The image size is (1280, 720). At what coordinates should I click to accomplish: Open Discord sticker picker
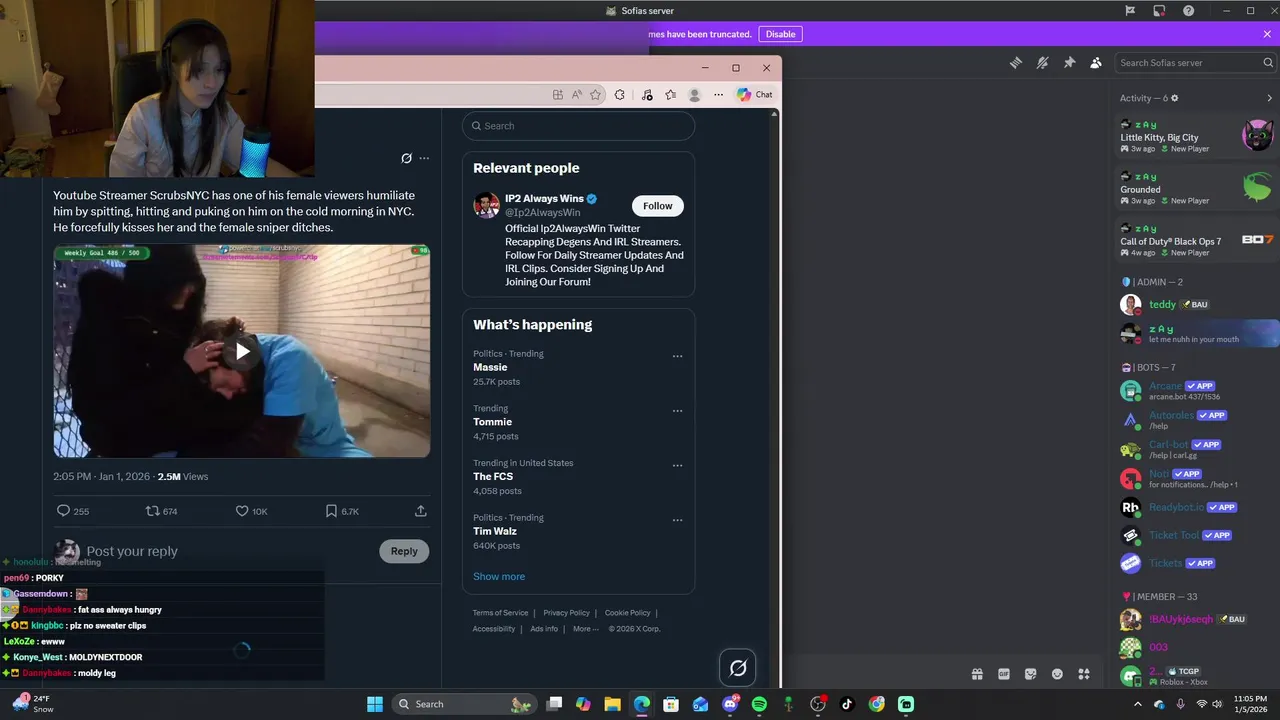[x=1030, y=674]
